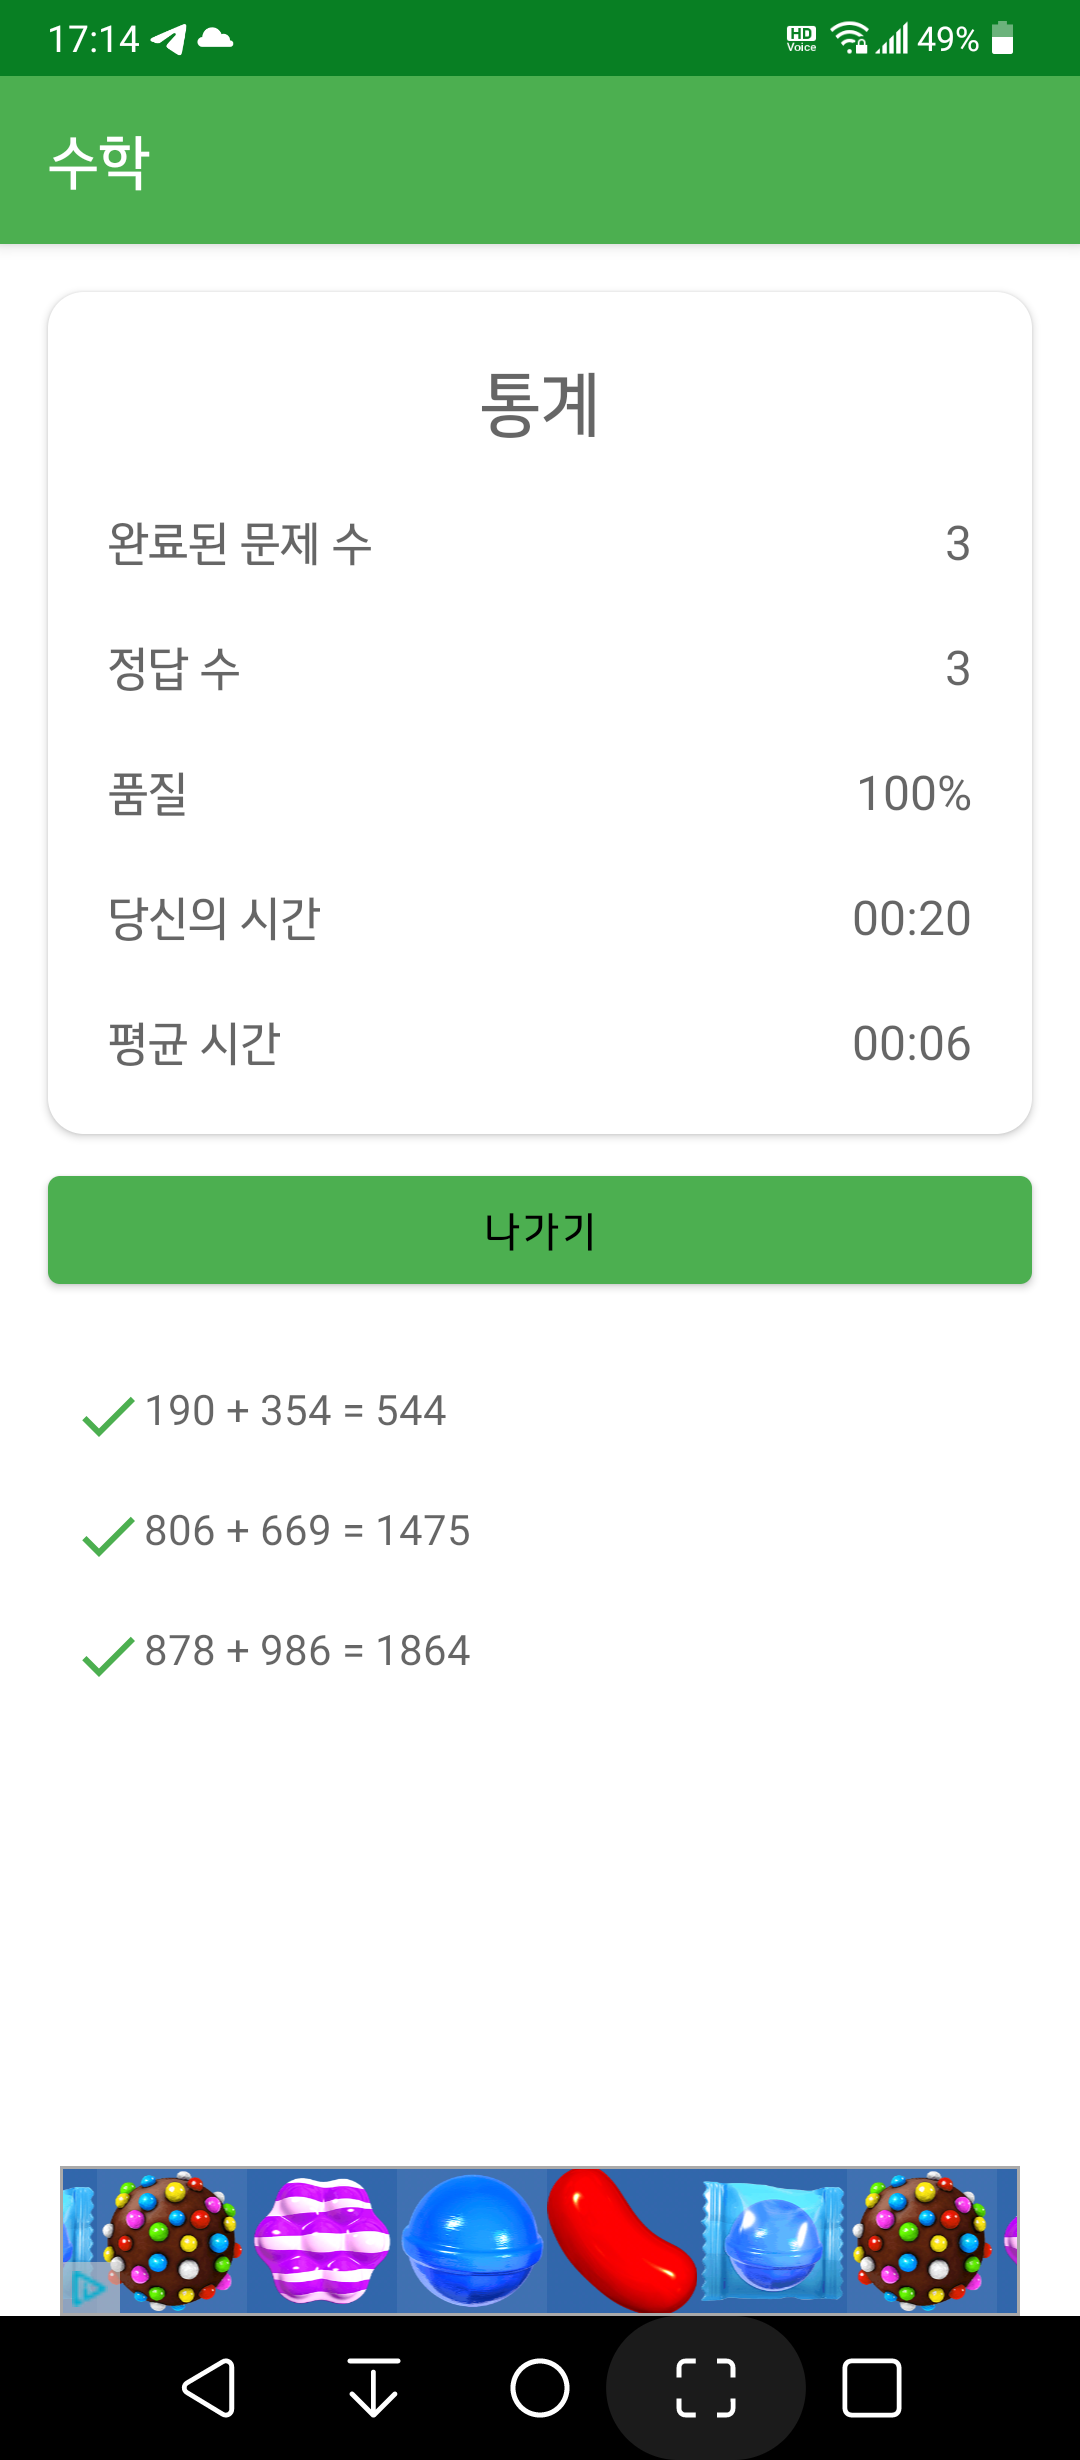Screen dimensions: 1080x2460
Task: Tap the 나가기 exit button
Action: coord(540,1230)
